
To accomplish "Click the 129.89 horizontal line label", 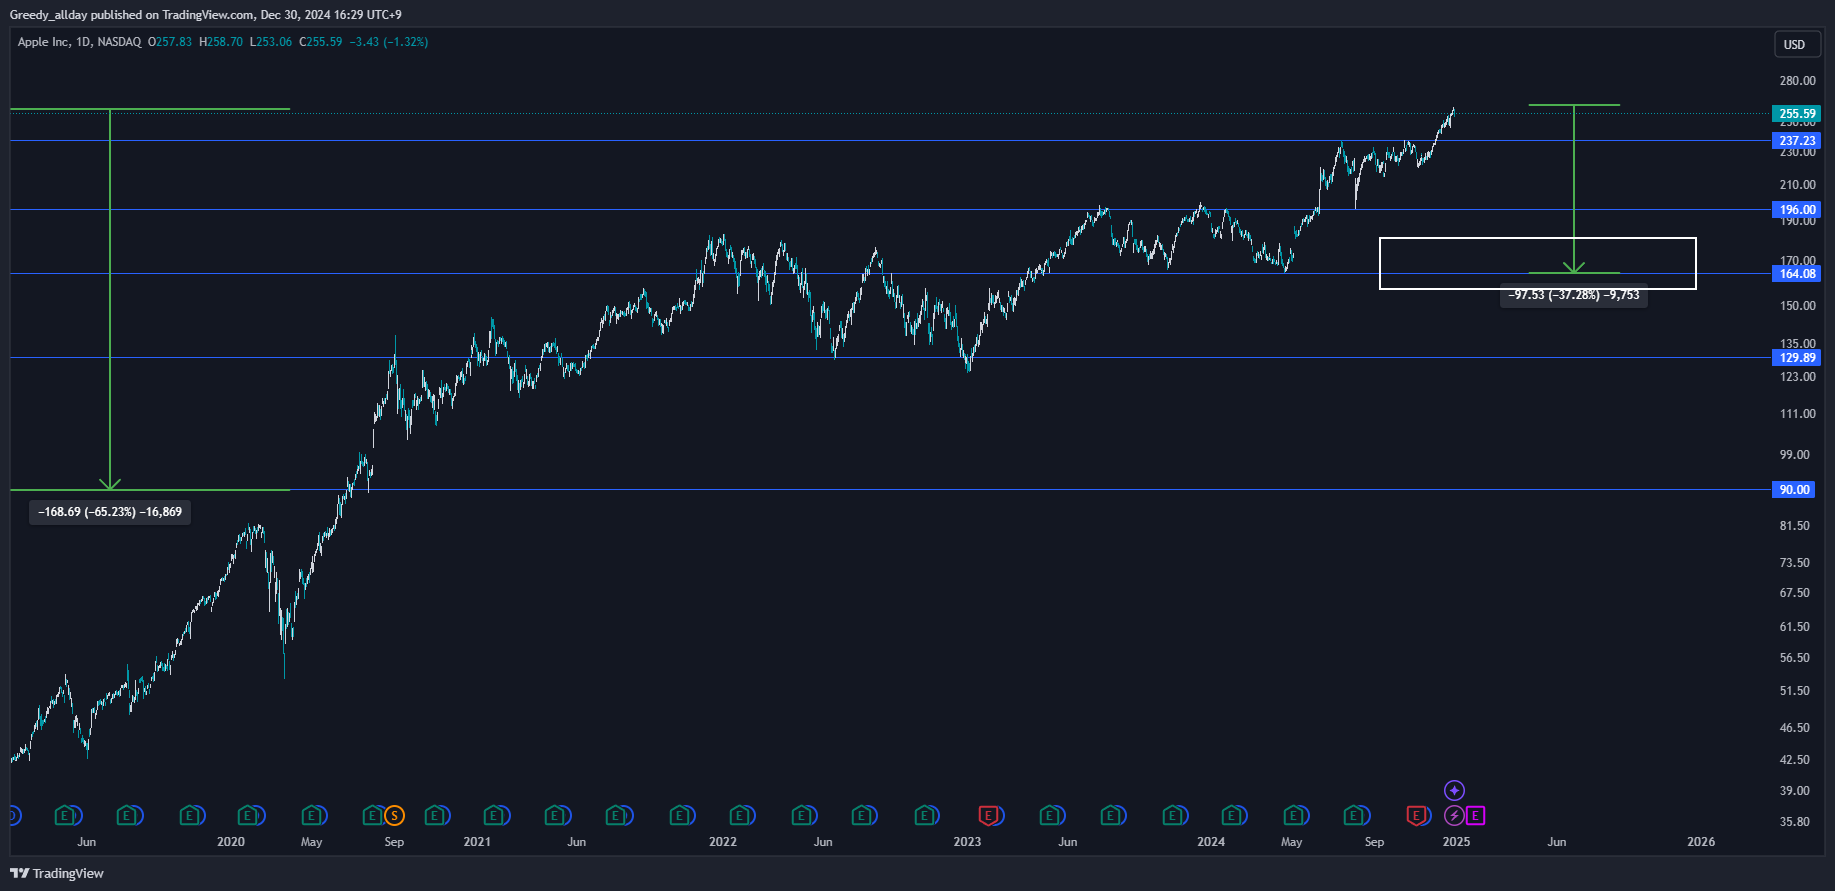I will point(1796,358).
